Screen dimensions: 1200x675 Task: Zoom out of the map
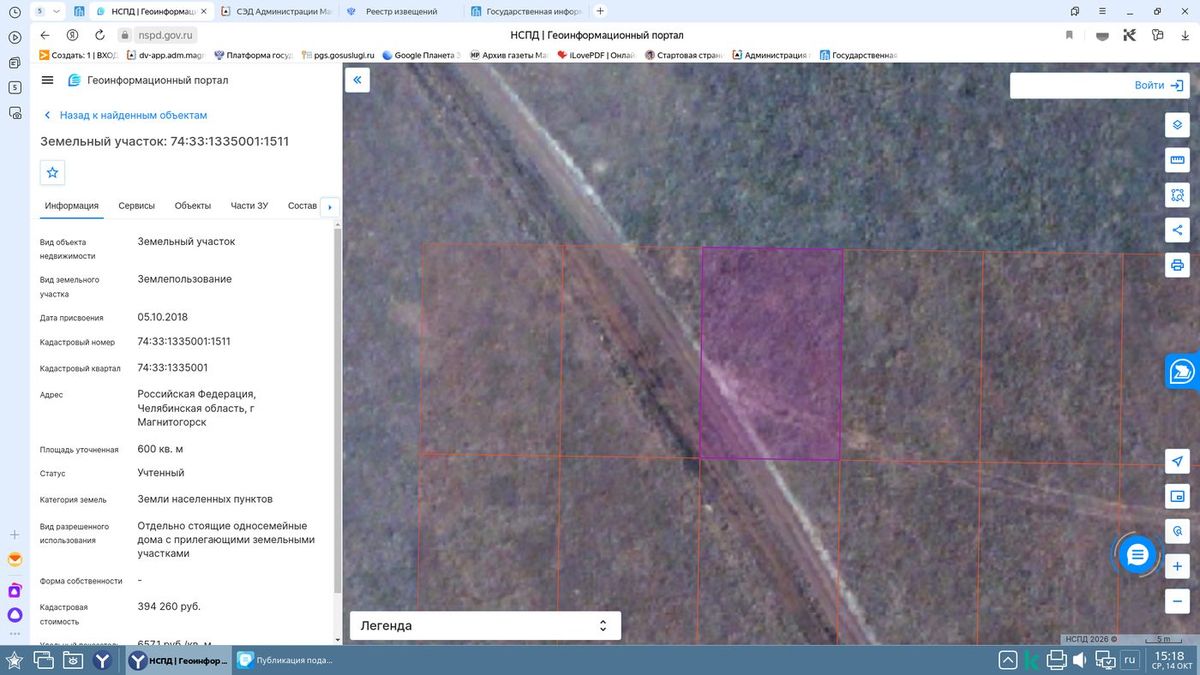(x=1177, y=601)
